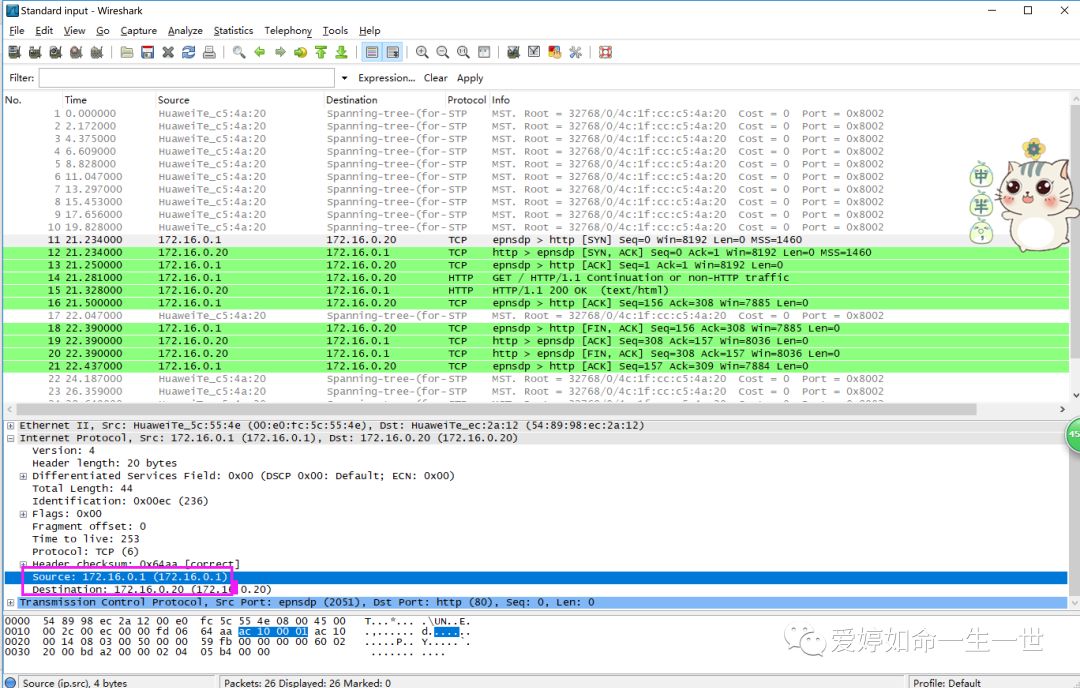This screenshot has height=688, width=1080.
Task: Zoom out toolbar icon
Action: [x=443, y=52]
